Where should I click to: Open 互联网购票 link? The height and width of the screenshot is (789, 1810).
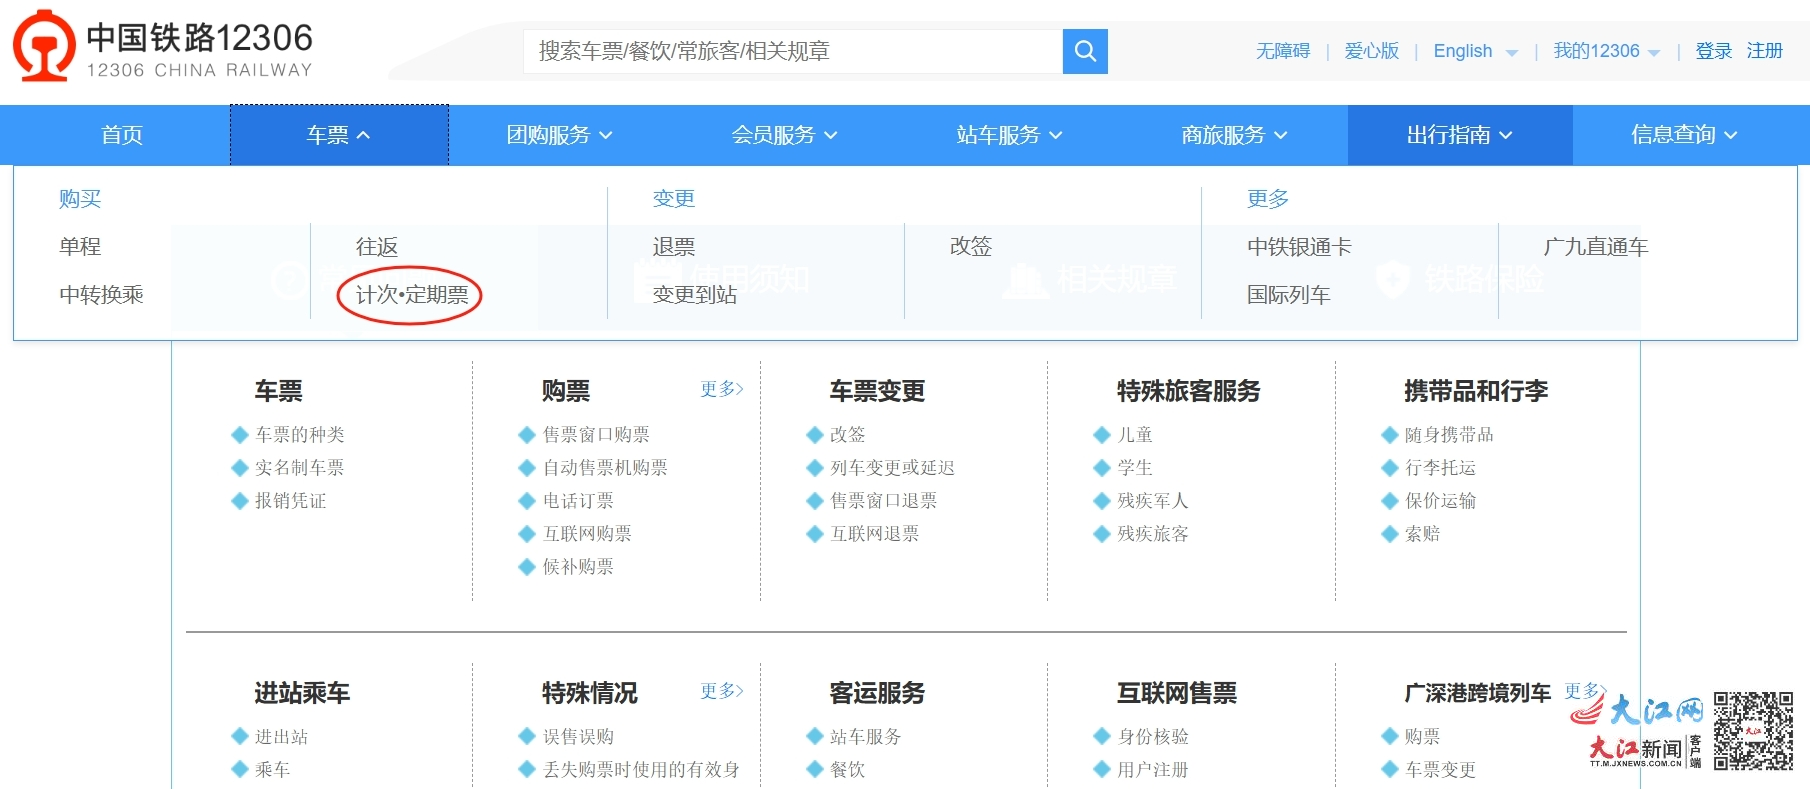click(587, 533)
